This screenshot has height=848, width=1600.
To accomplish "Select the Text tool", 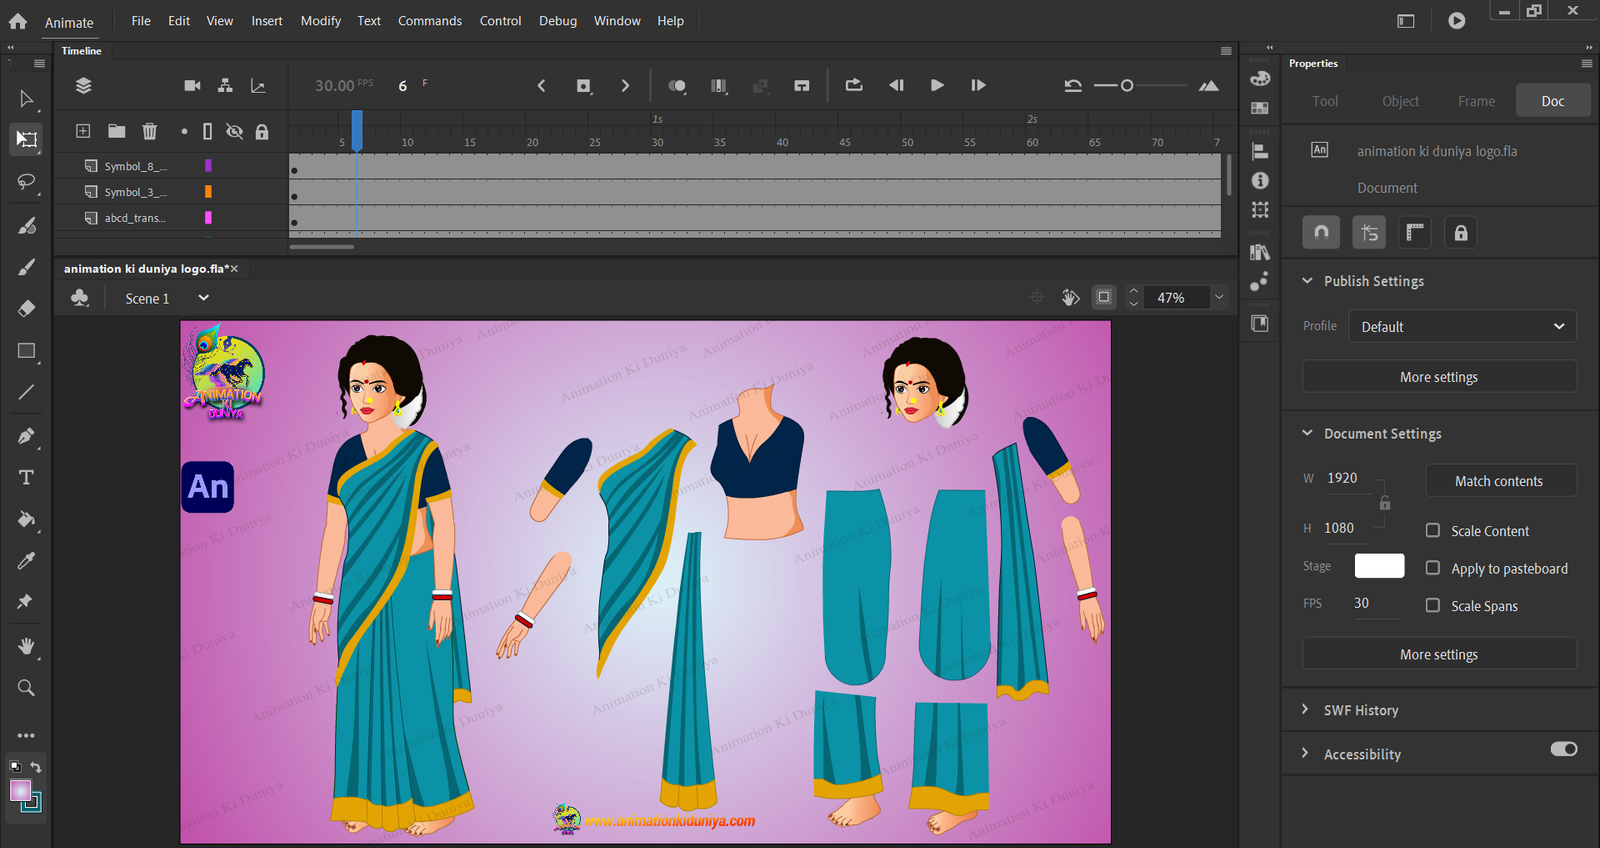I will pyautogui.click(x=26, y=477).
